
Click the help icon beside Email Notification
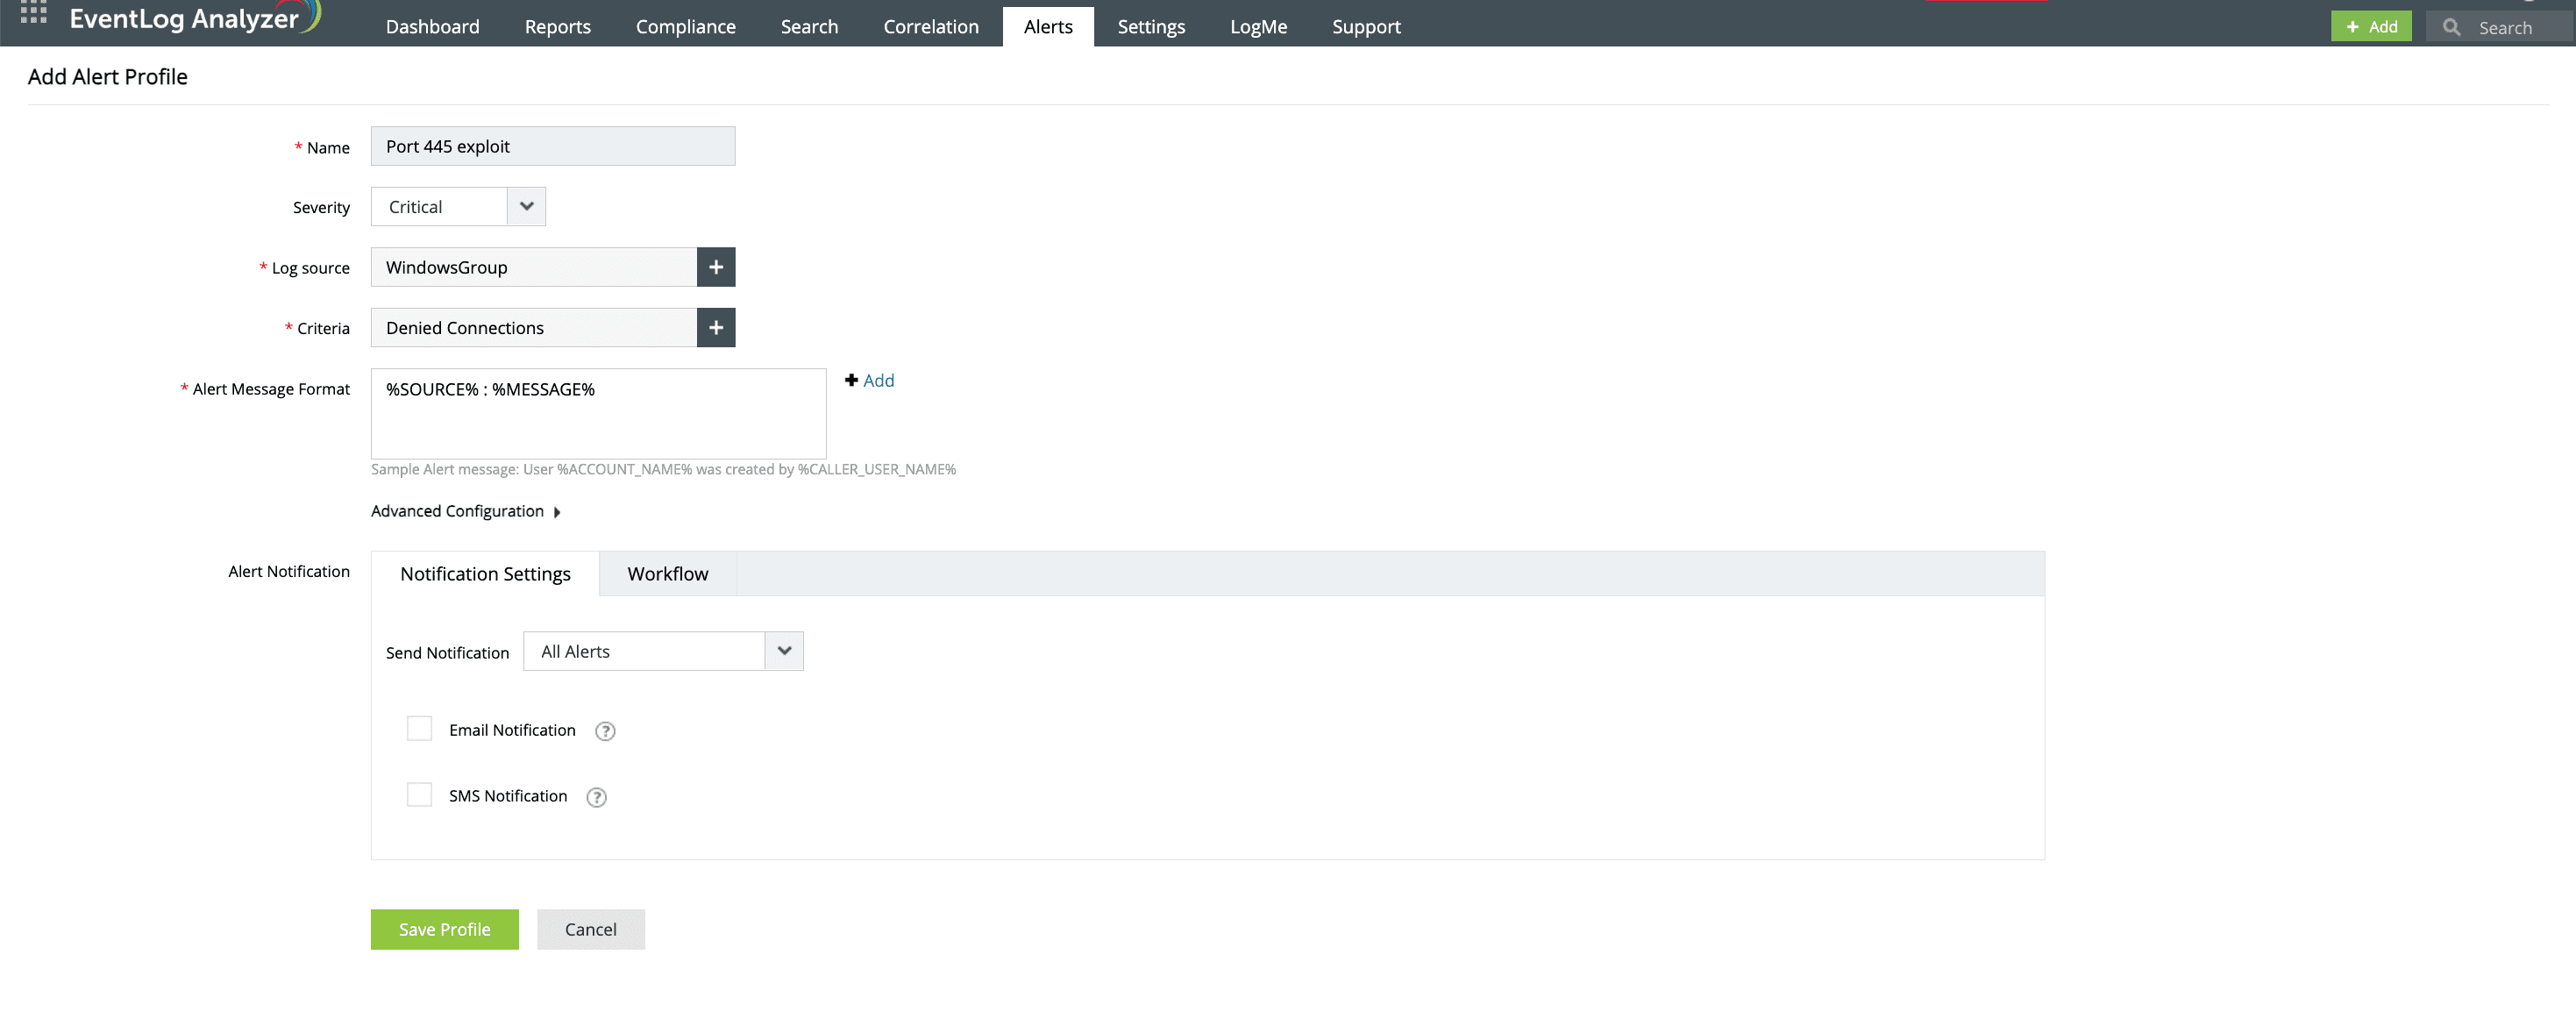[x=604, y=731]
